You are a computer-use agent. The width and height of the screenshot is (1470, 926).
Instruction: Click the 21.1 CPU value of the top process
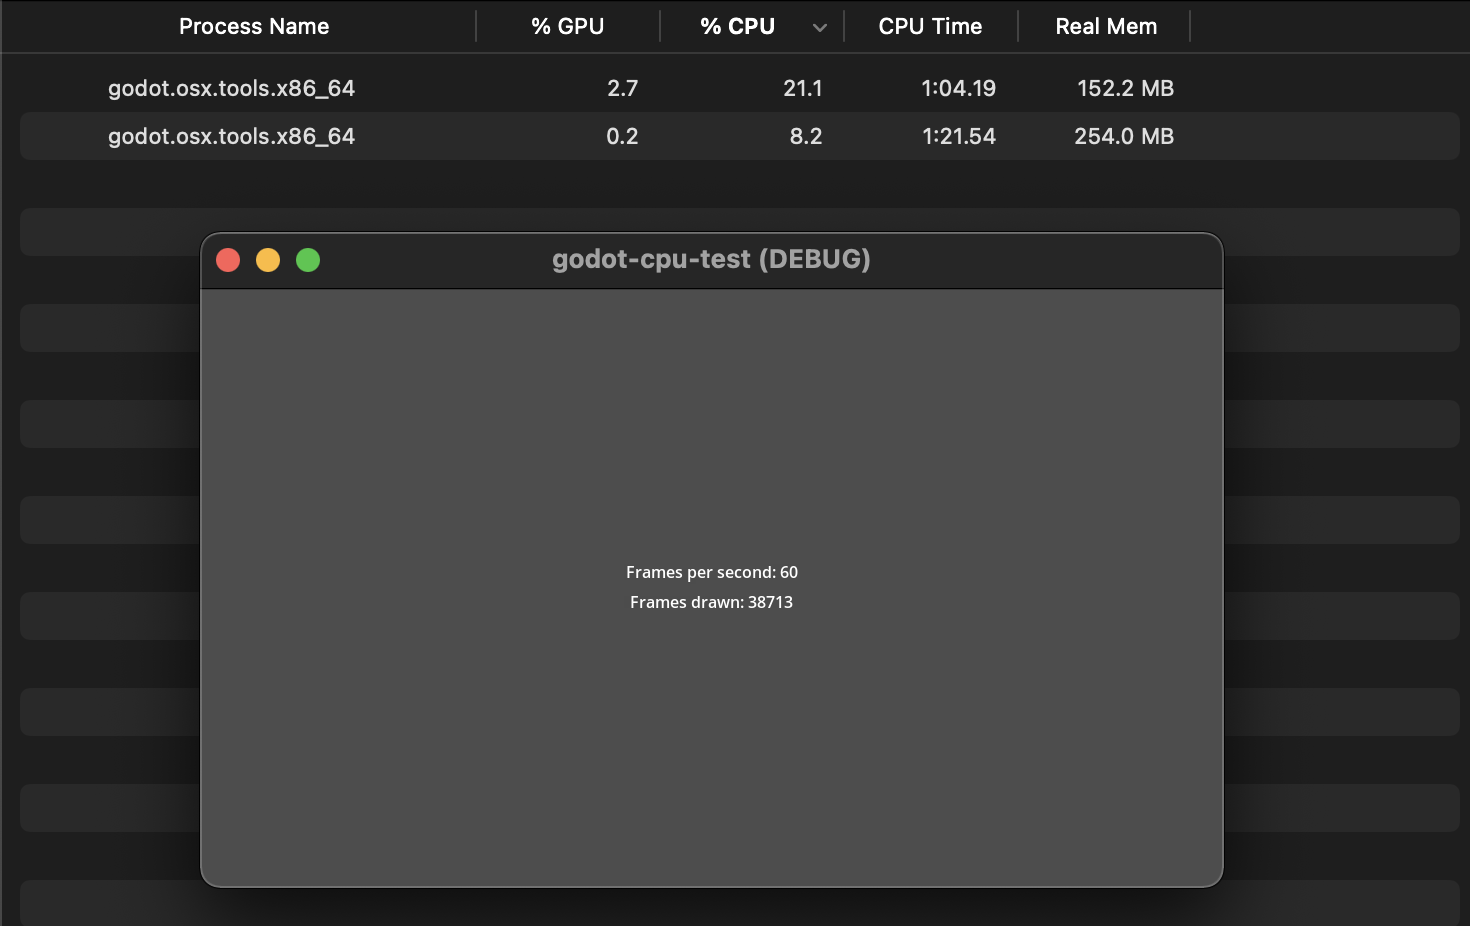point(804,88)
